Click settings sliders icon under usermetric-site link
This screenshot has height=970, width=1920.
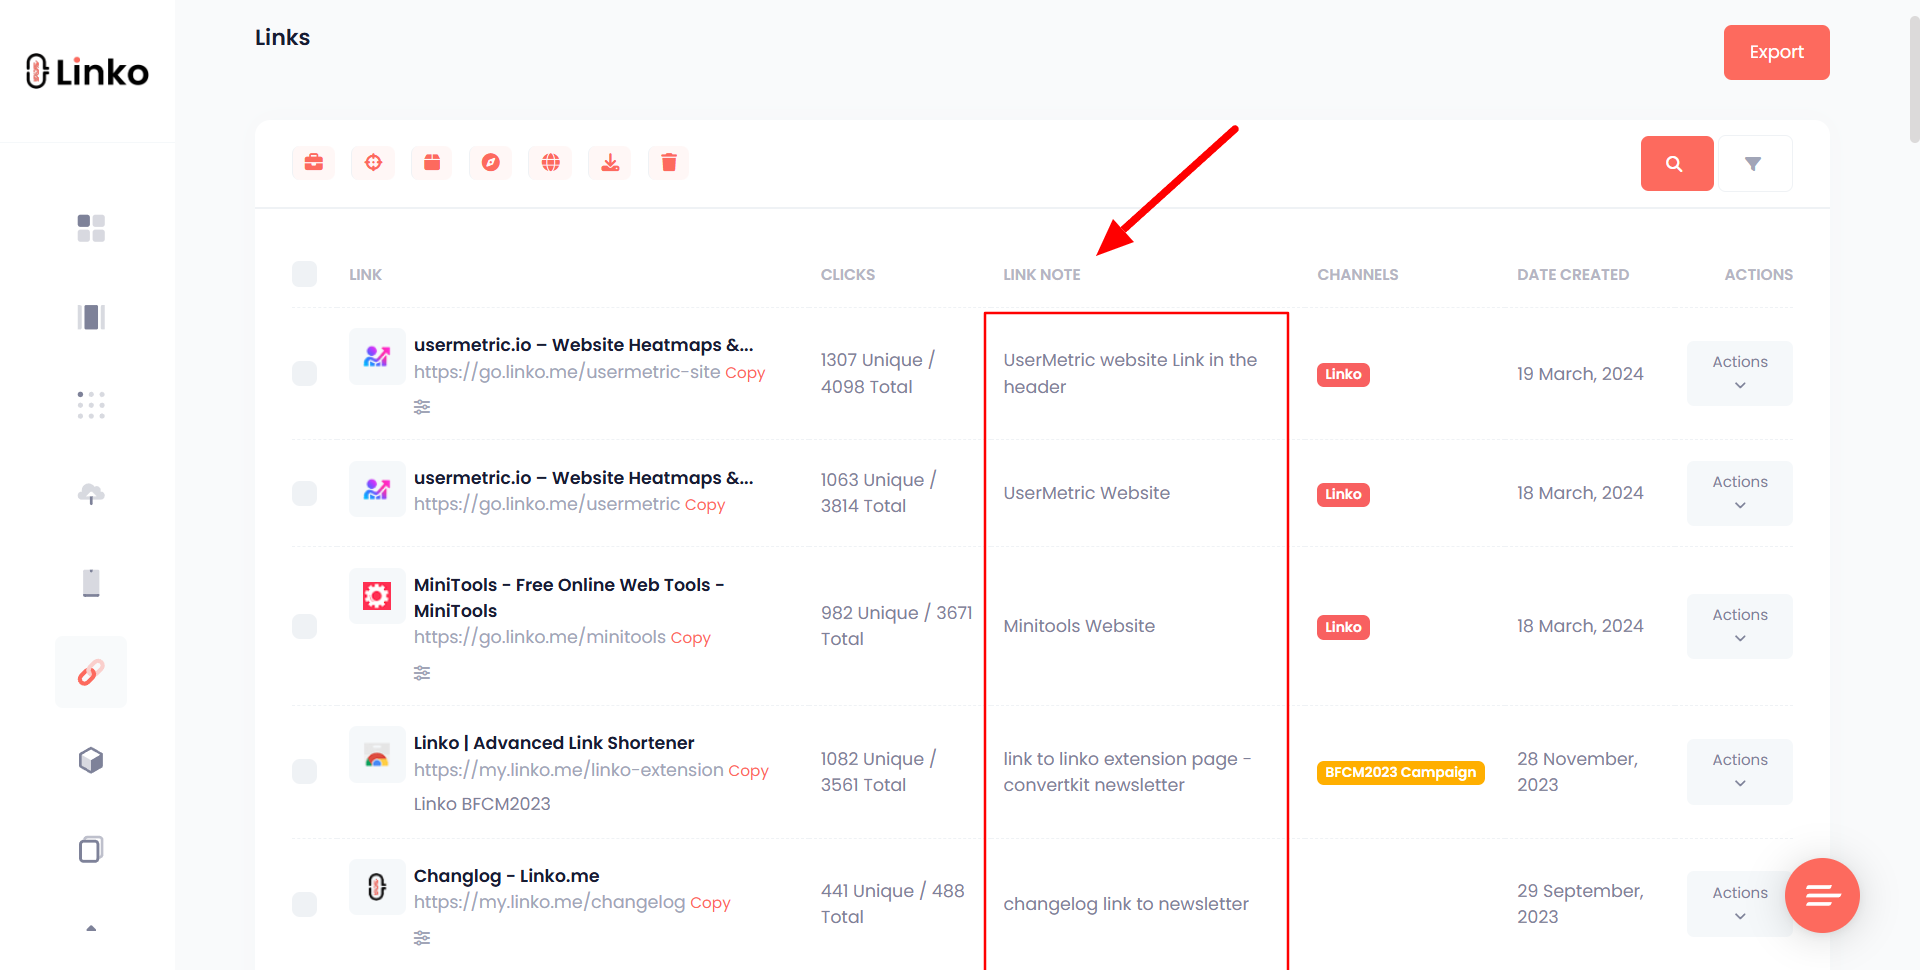point(422,407)
